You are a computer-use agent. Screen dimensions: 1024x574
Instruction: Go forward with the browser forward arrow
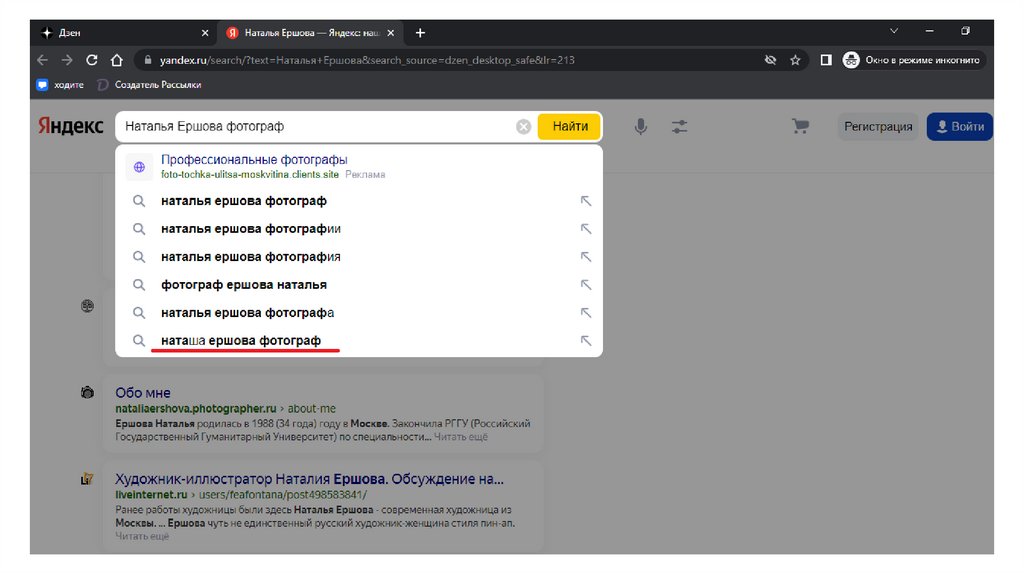(x=67, y=60)
